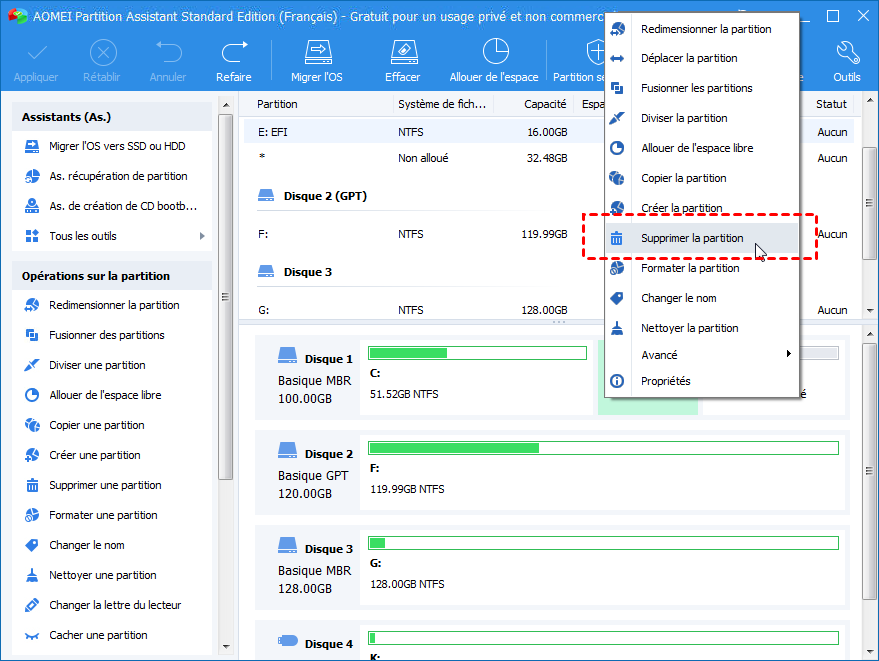Click the Effacer toolbar icon
This screenshot has width=879, height=661.
[403, 54]
